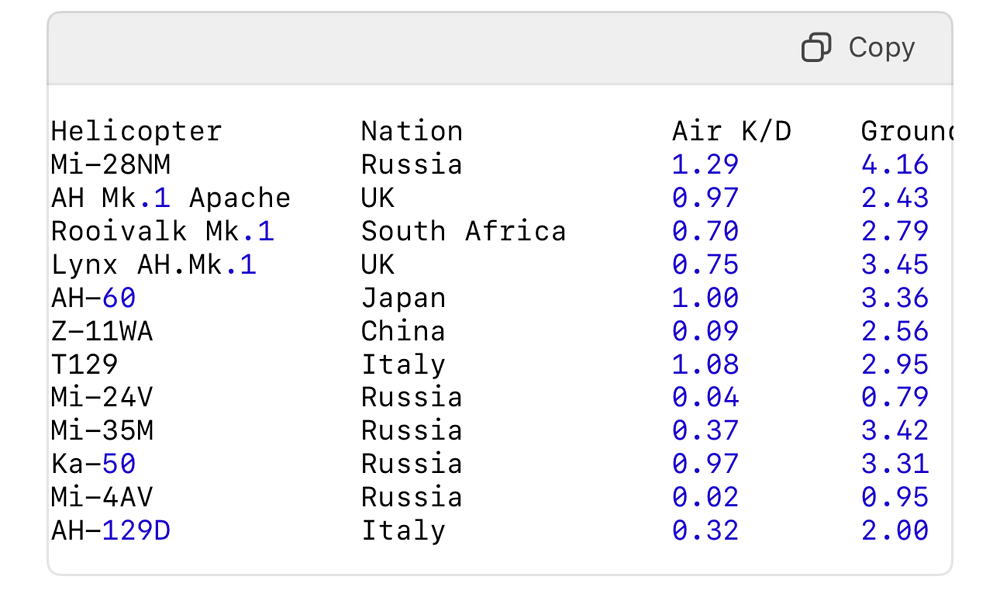The height and width of the screenshot is (610, 1000).
Task: Click the Mi-35M ground value 3.42
Action: click(x=895, y=430)
